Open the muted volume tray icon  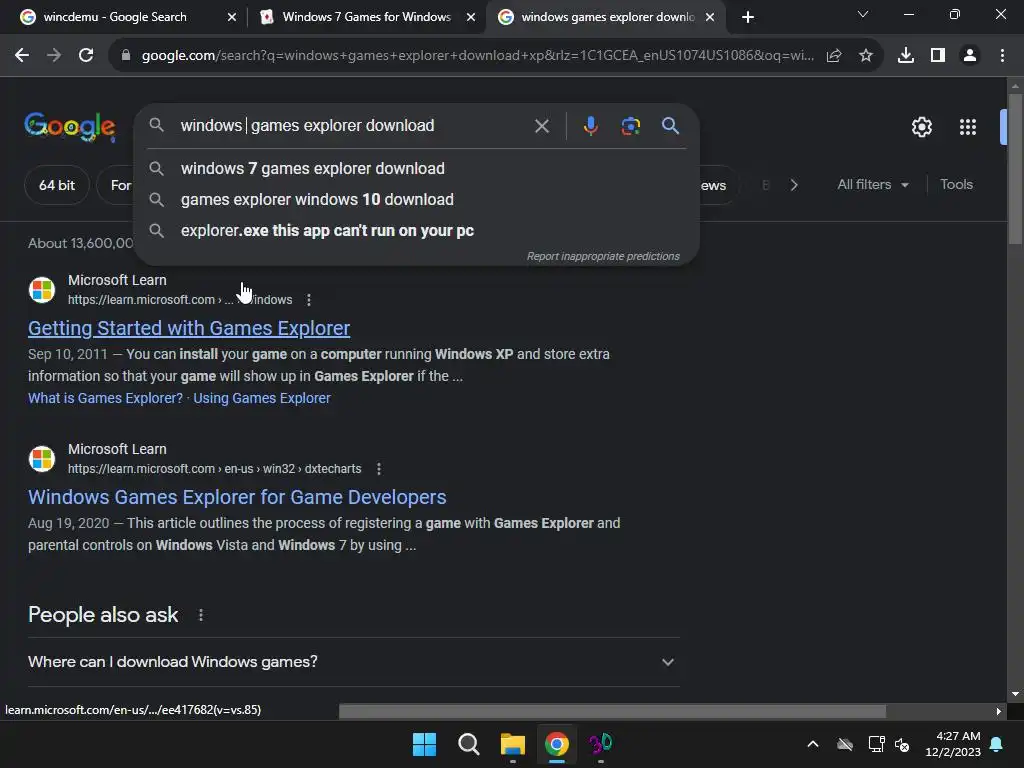tap(902, 744)
